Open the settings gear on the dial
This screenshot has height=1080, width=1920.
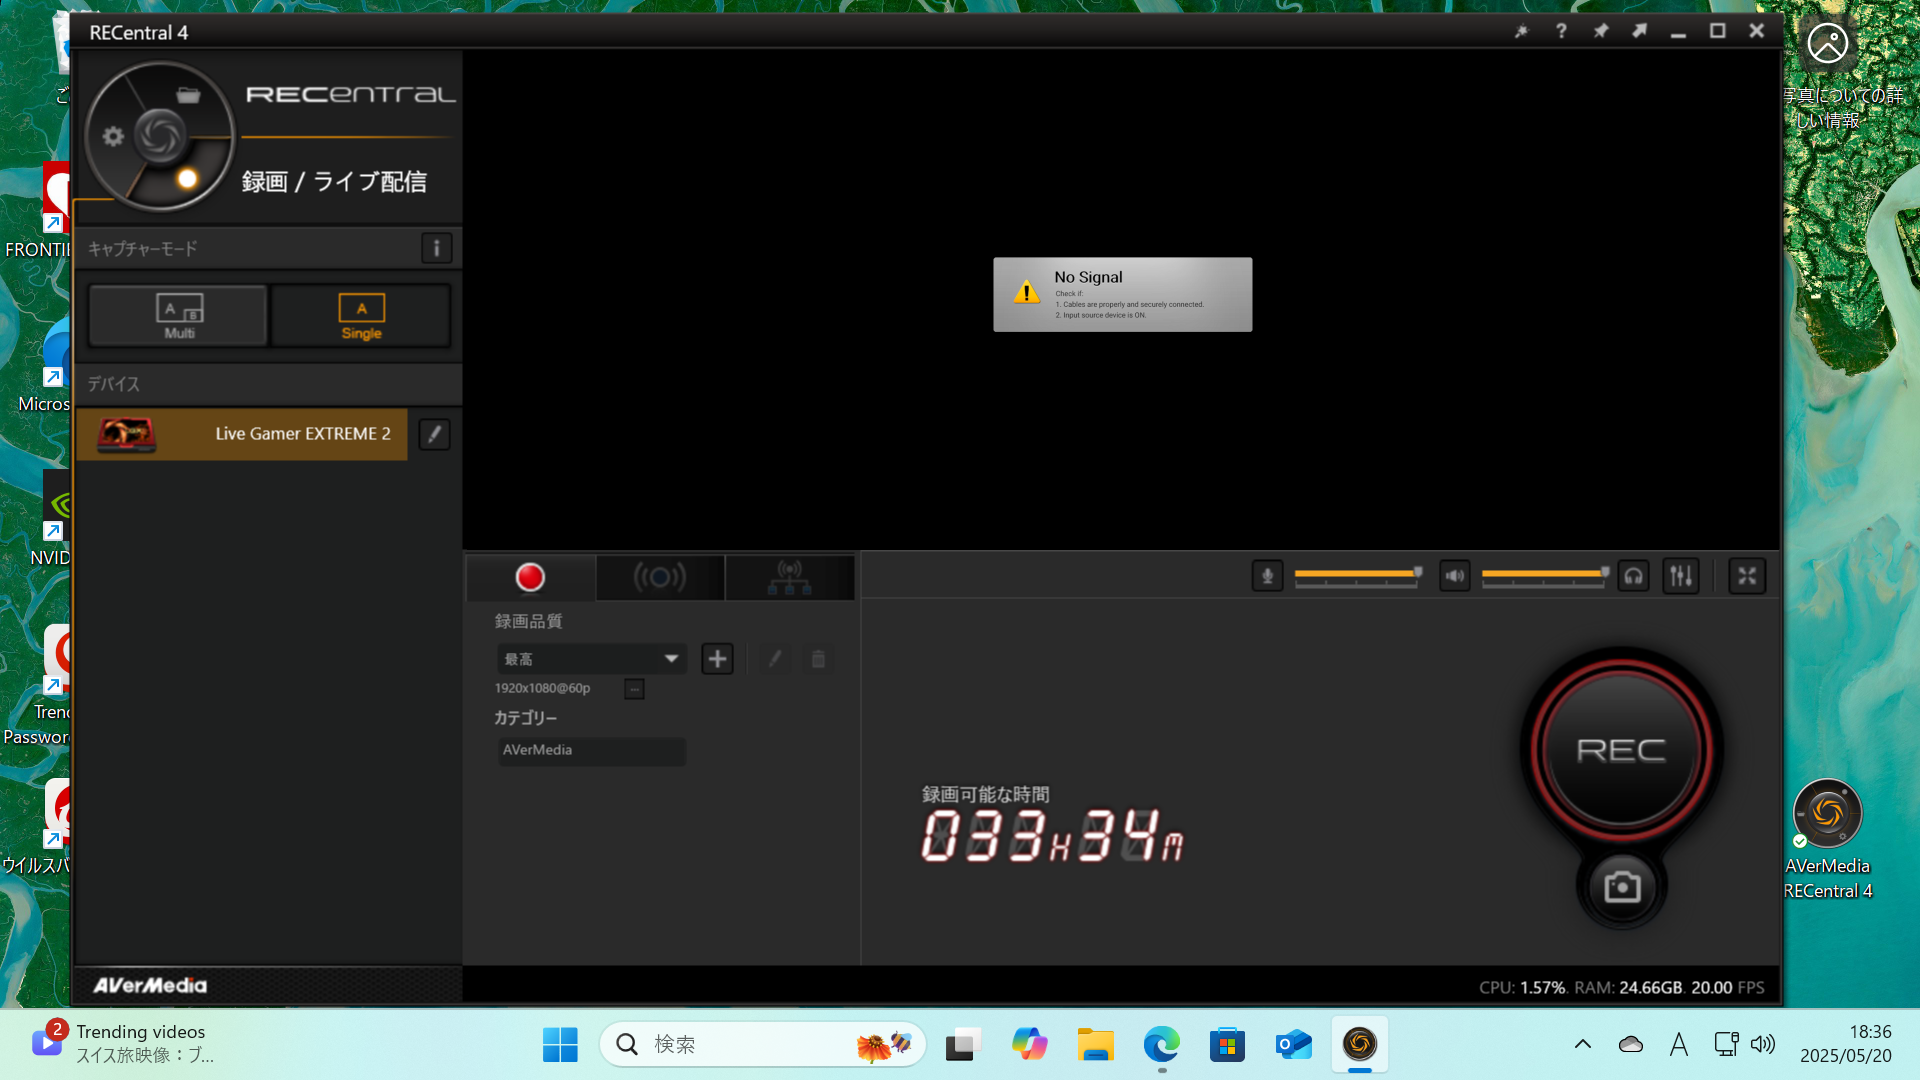coord(113,136)
